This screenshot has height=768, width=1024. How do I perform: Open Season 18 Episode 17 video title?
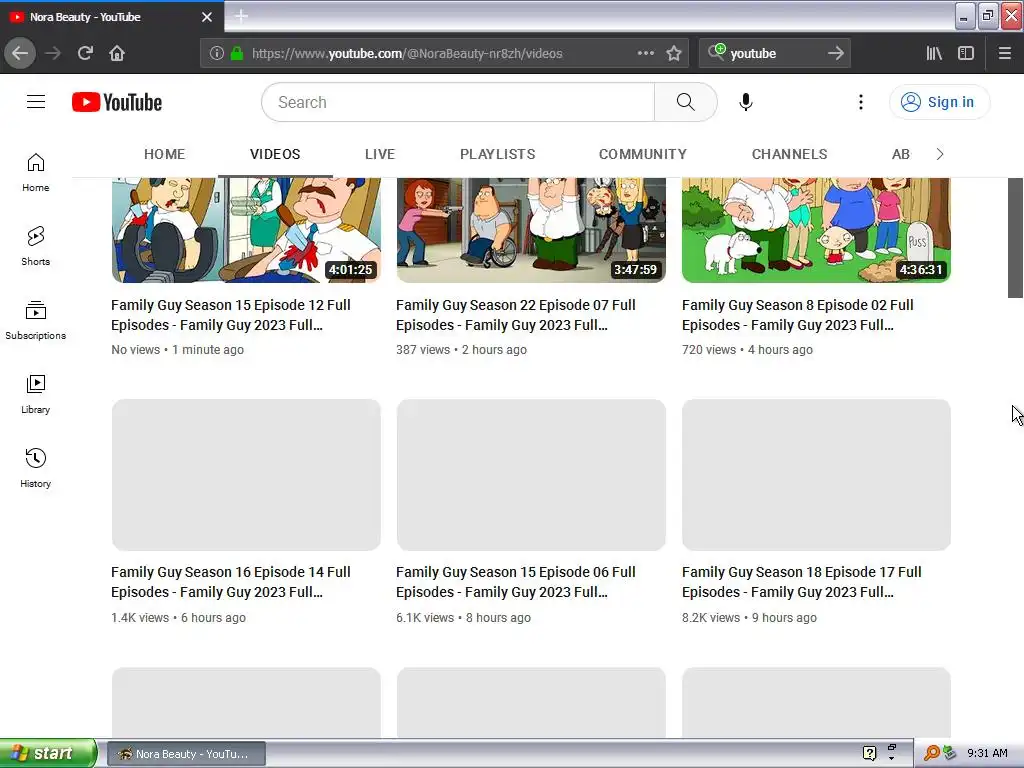802,582
